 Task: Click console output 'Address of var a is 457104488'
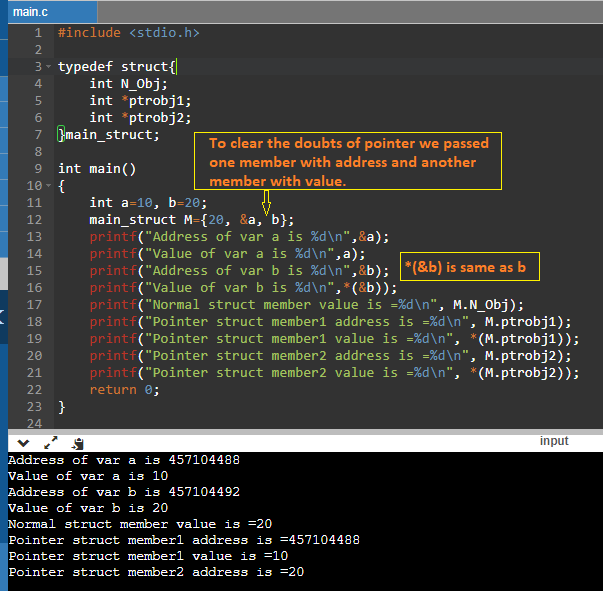point(124,460)
